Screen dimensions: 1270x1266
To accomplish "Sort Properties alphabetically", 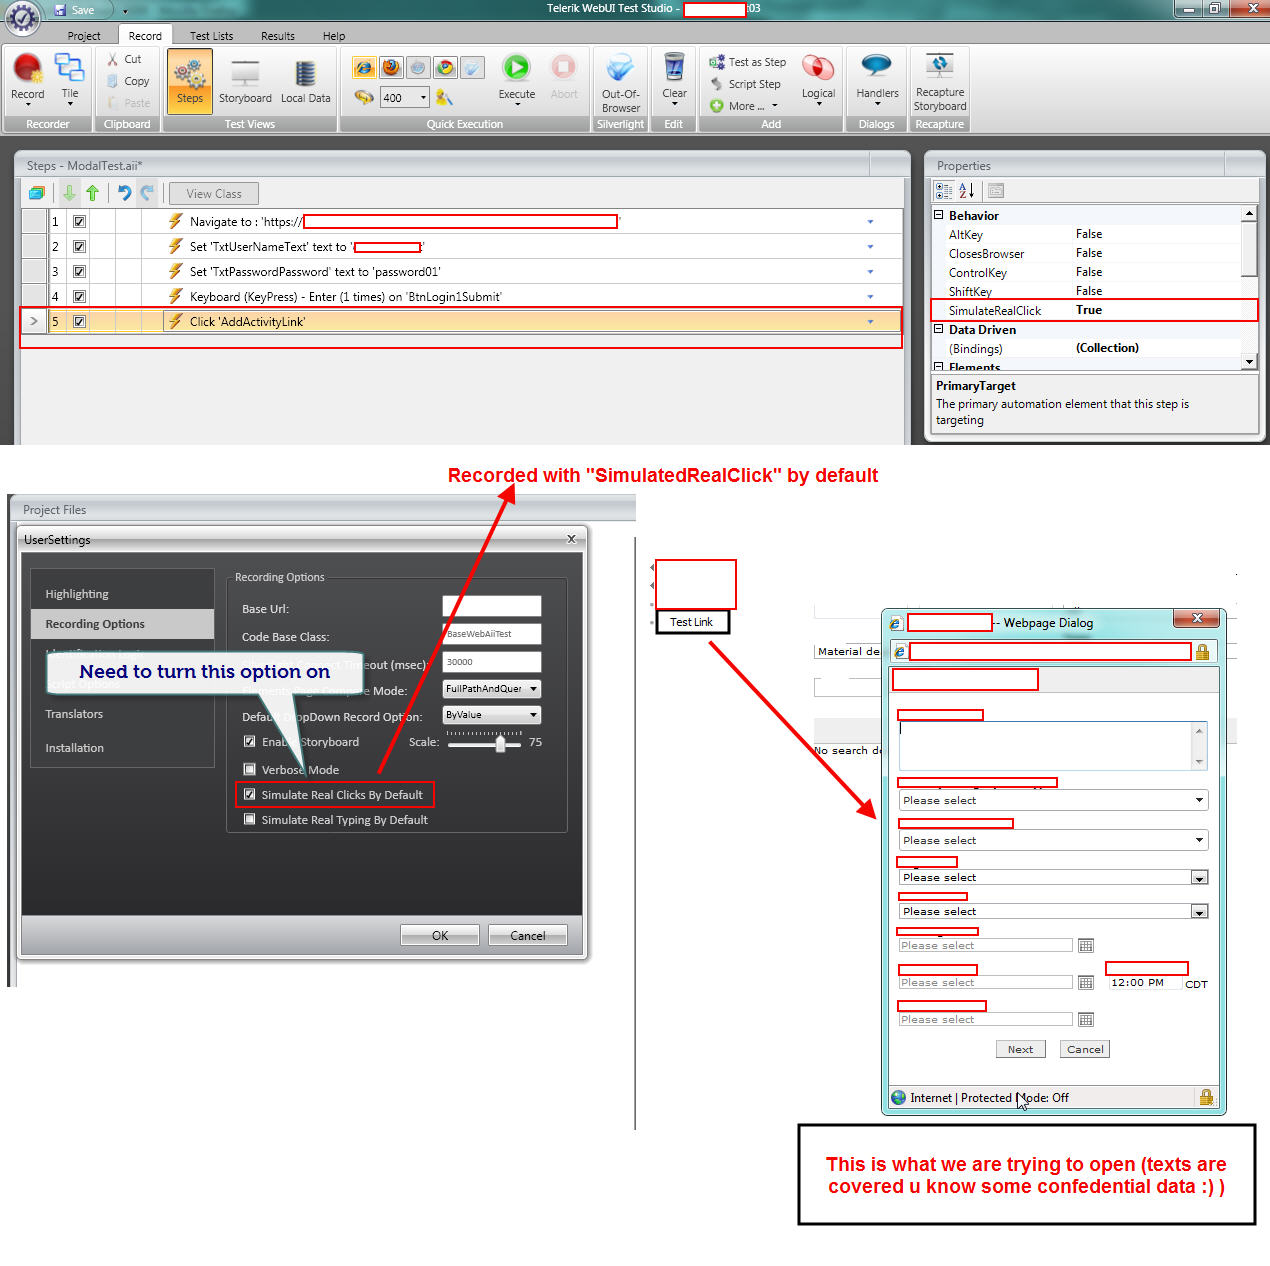I will point(967,191).
